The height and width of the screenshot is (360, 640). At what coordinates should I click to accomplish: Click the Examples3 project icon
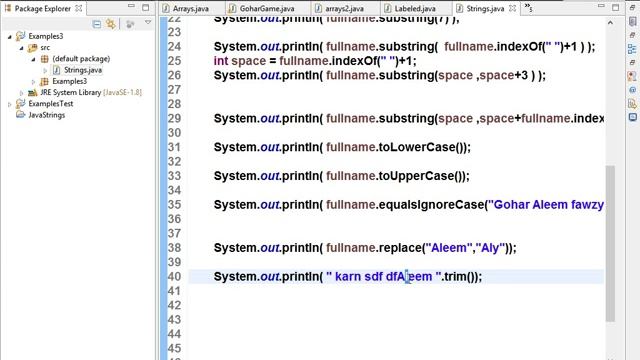(x=20, y=36)
